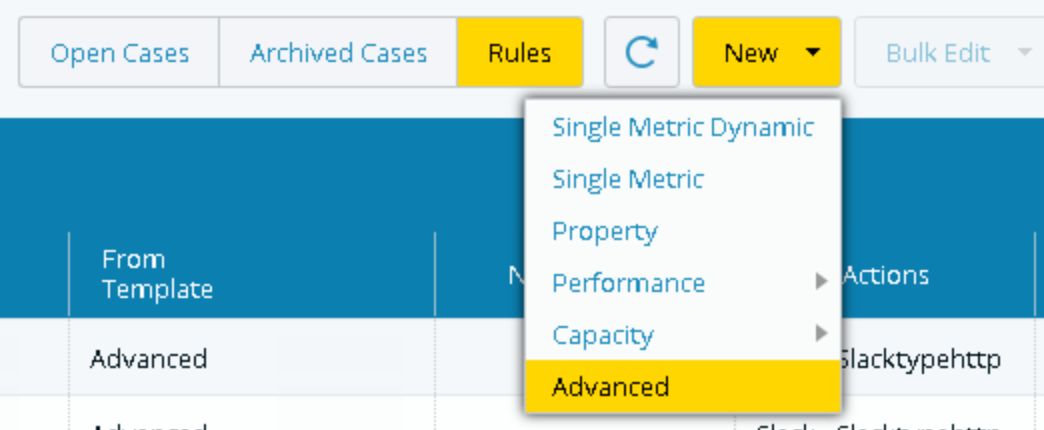Select the first row's Advanced template cell
This screenshot has width=1044, height=430.
click(148, 358)
